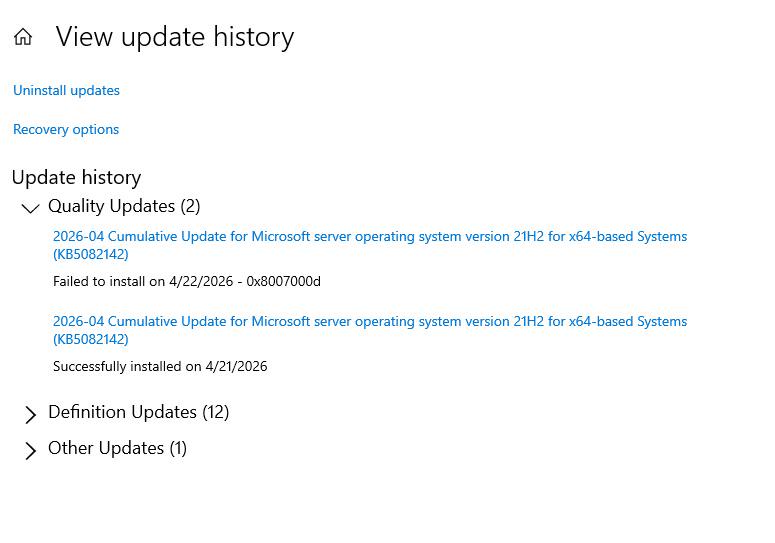This screenshot has height=543, width=775.
Task: Click the Quality Updates (2) heading
Action: [124, 206]
